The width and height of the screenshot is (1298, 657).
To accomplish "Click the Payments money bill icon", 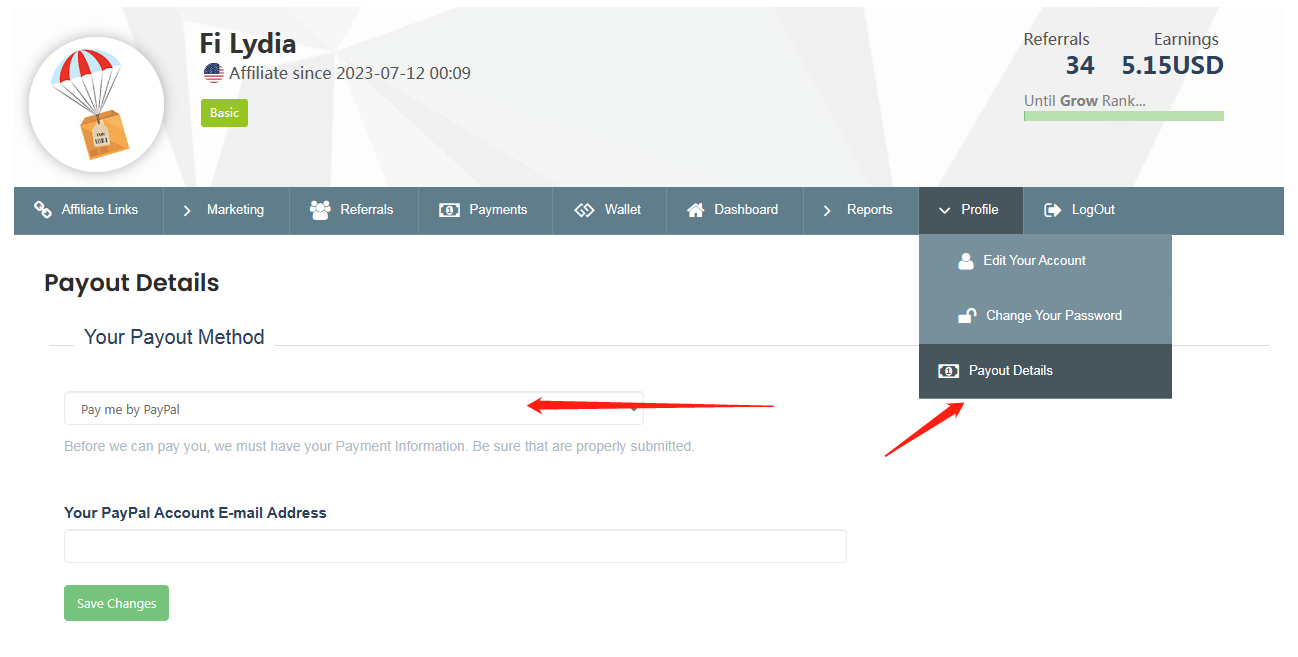I will tap(449, 210).
